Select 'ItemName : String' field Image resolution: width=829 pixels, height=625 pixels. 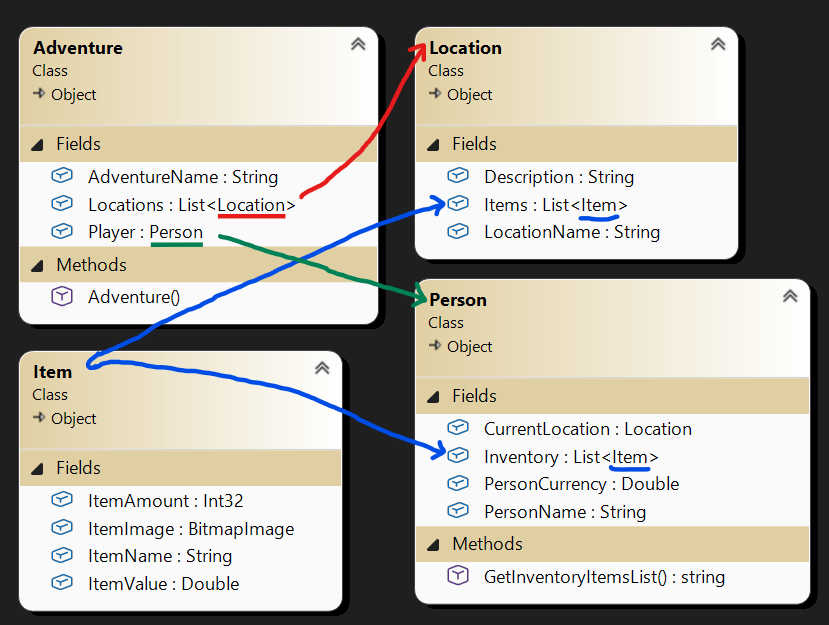[160, 556]
